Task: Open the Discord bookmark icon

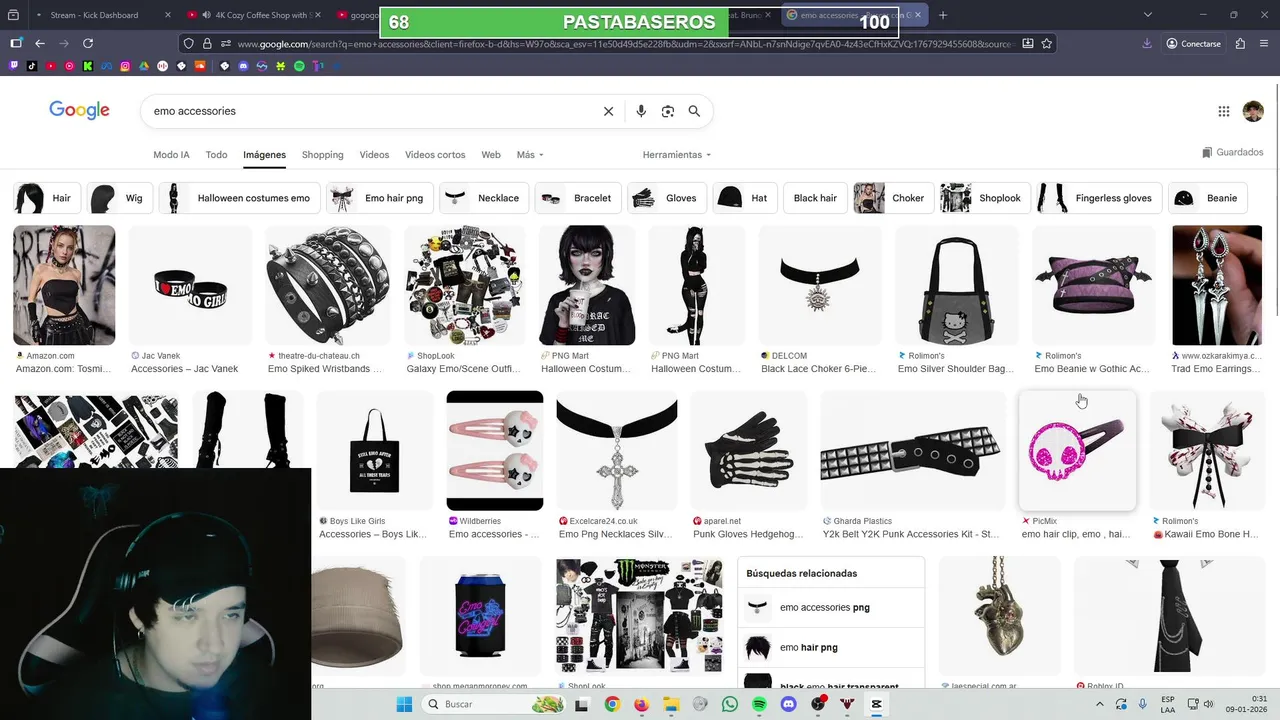Action: pos(243,66)
